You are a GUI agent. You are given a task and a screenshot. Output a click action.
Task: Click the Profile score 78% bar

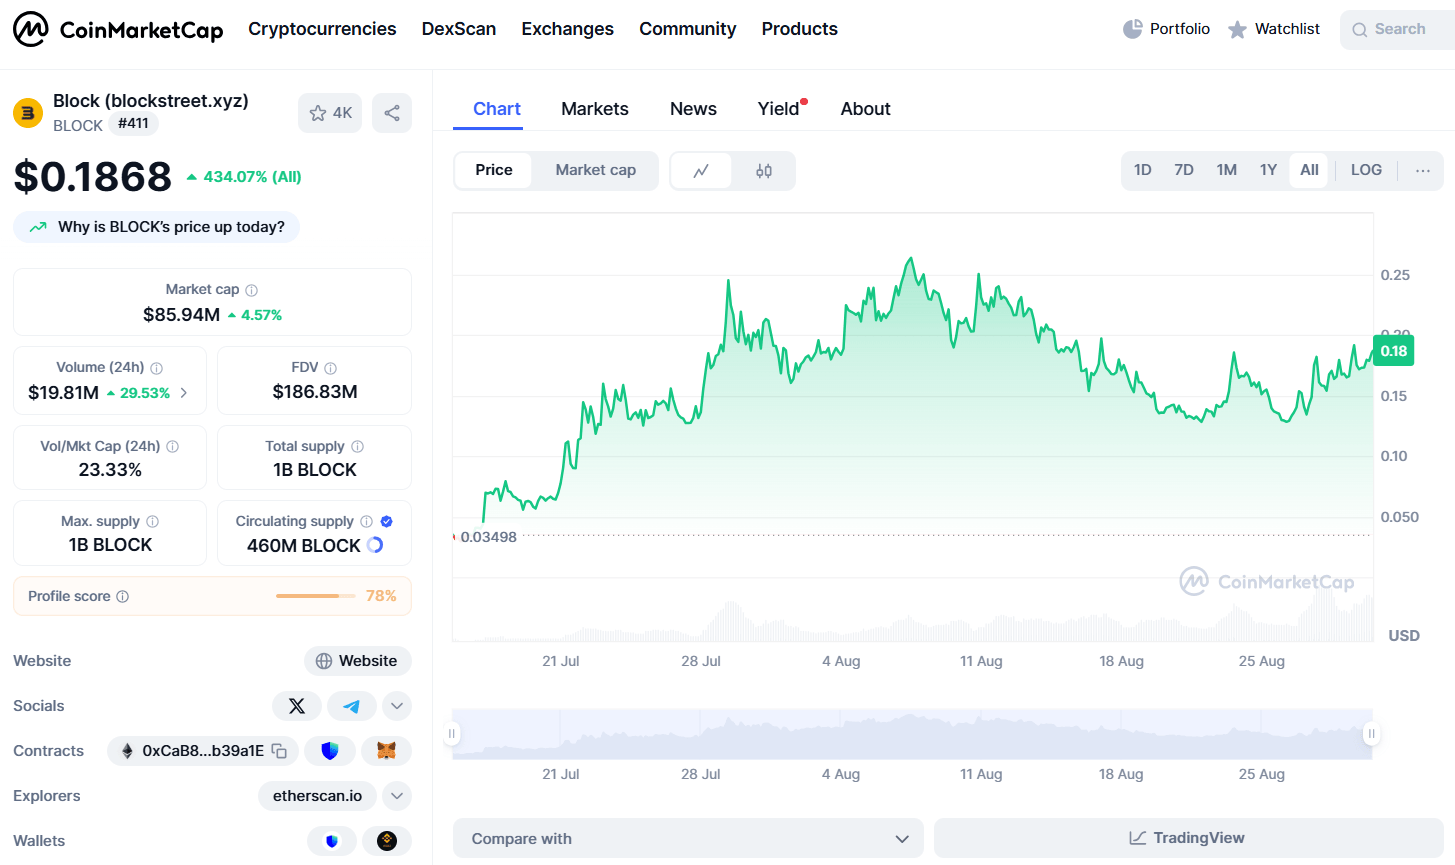tap(316, 596)
